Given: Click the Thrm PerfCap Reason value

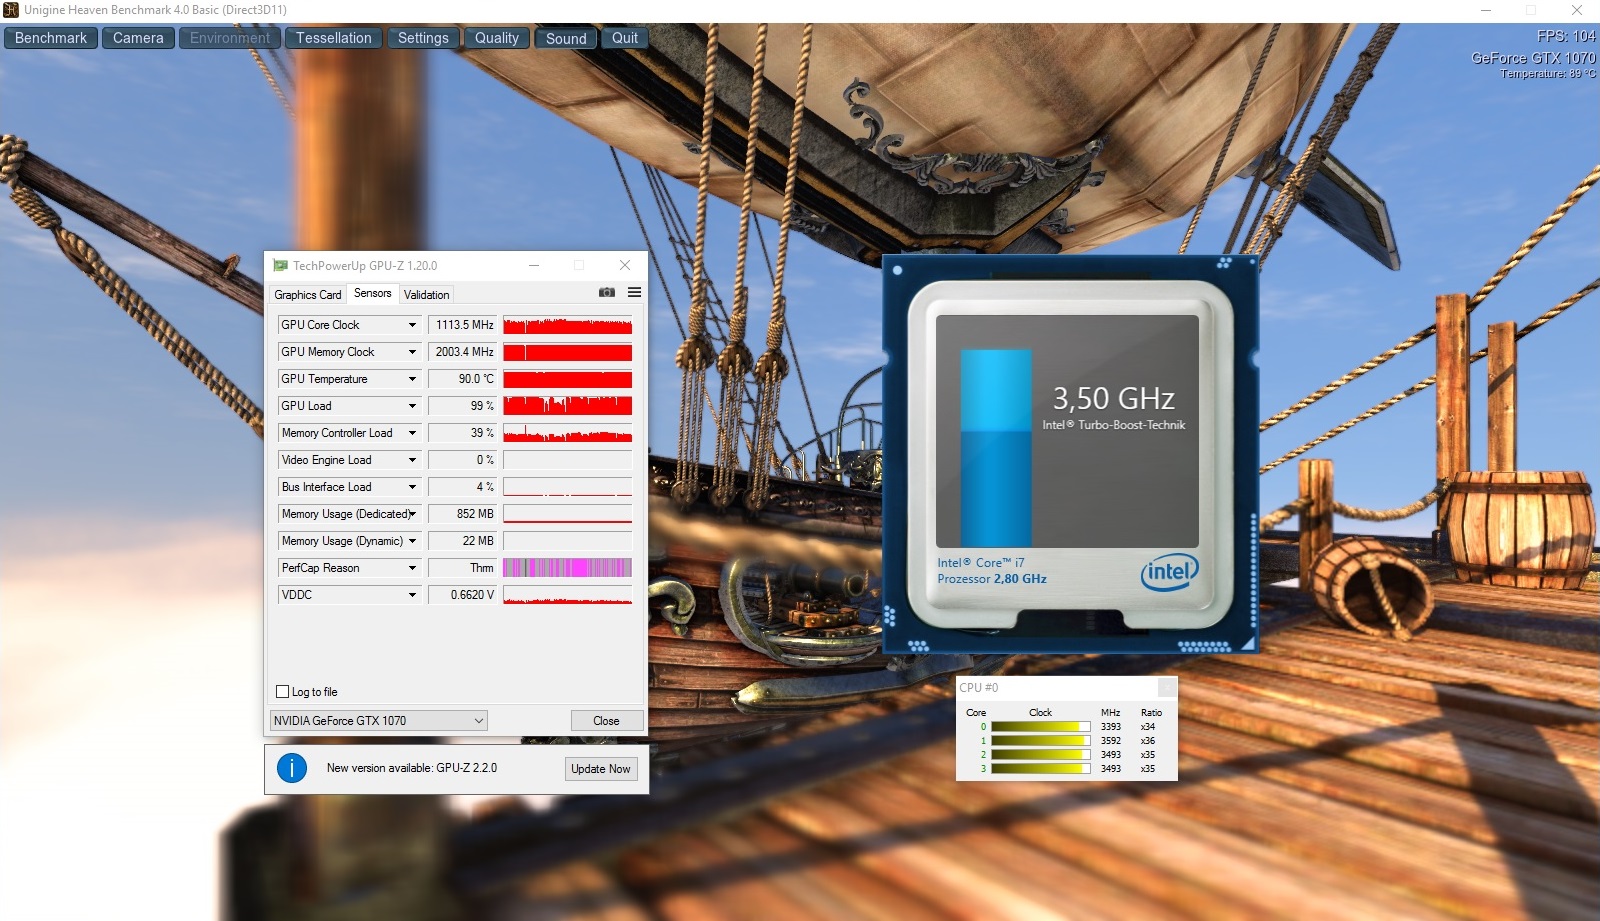Looking at the screenshot, I should tap(463, 568).
